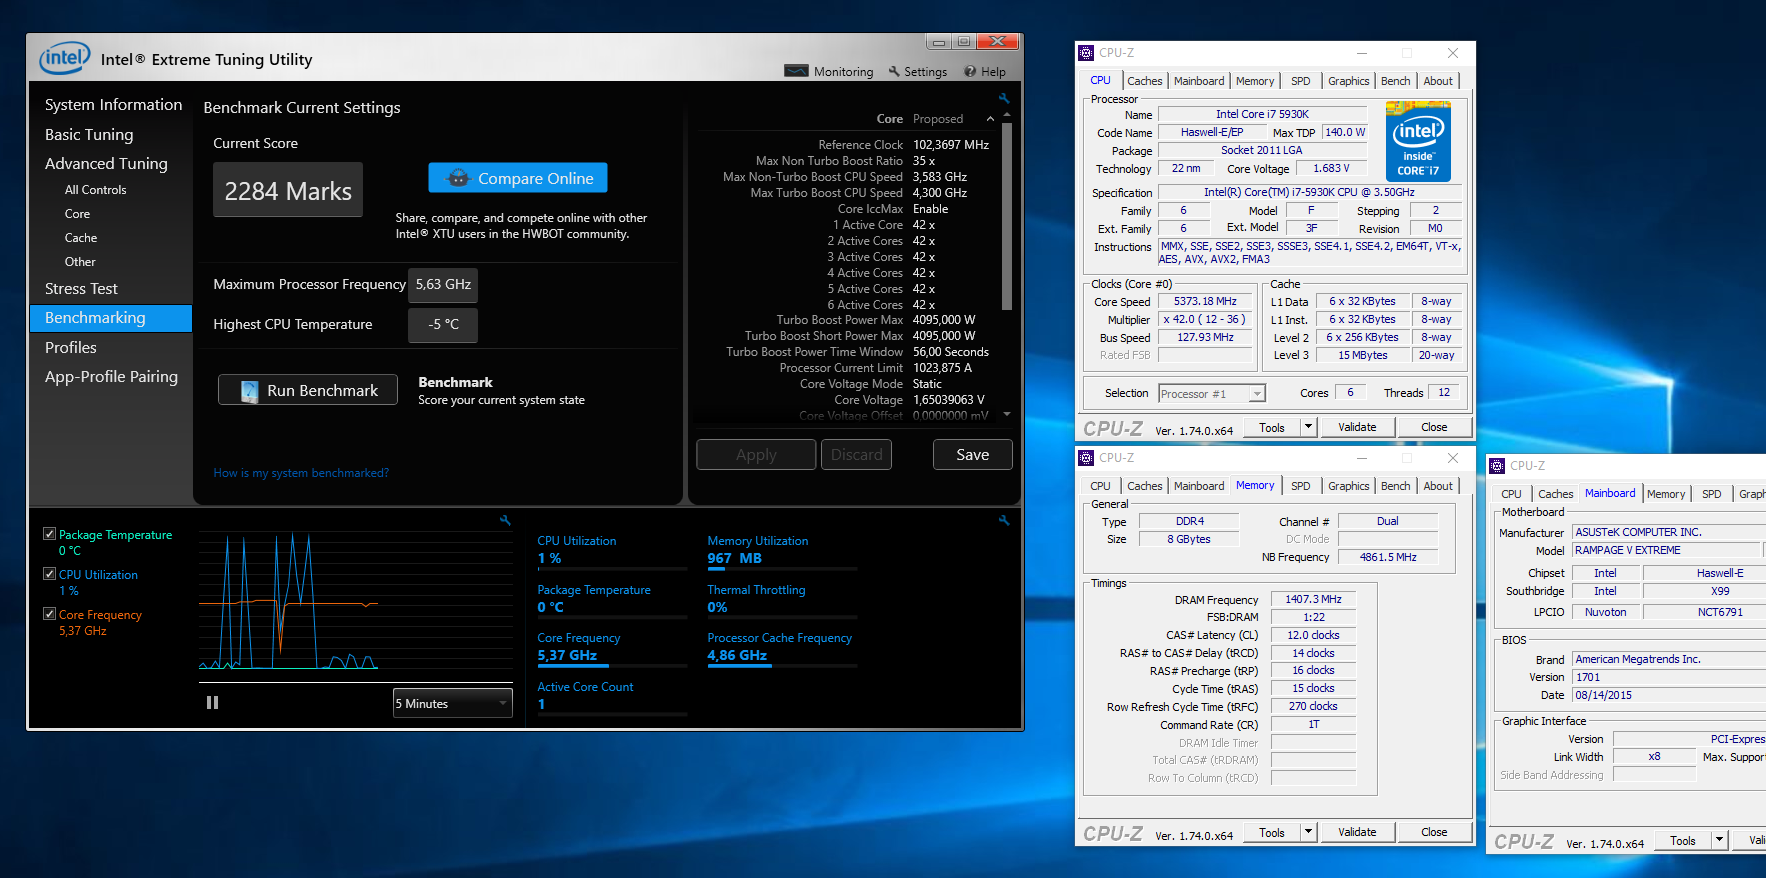Select Cache under Advanced Tuning
This screenshot has height=878, width=1766.
coord(81,238)
